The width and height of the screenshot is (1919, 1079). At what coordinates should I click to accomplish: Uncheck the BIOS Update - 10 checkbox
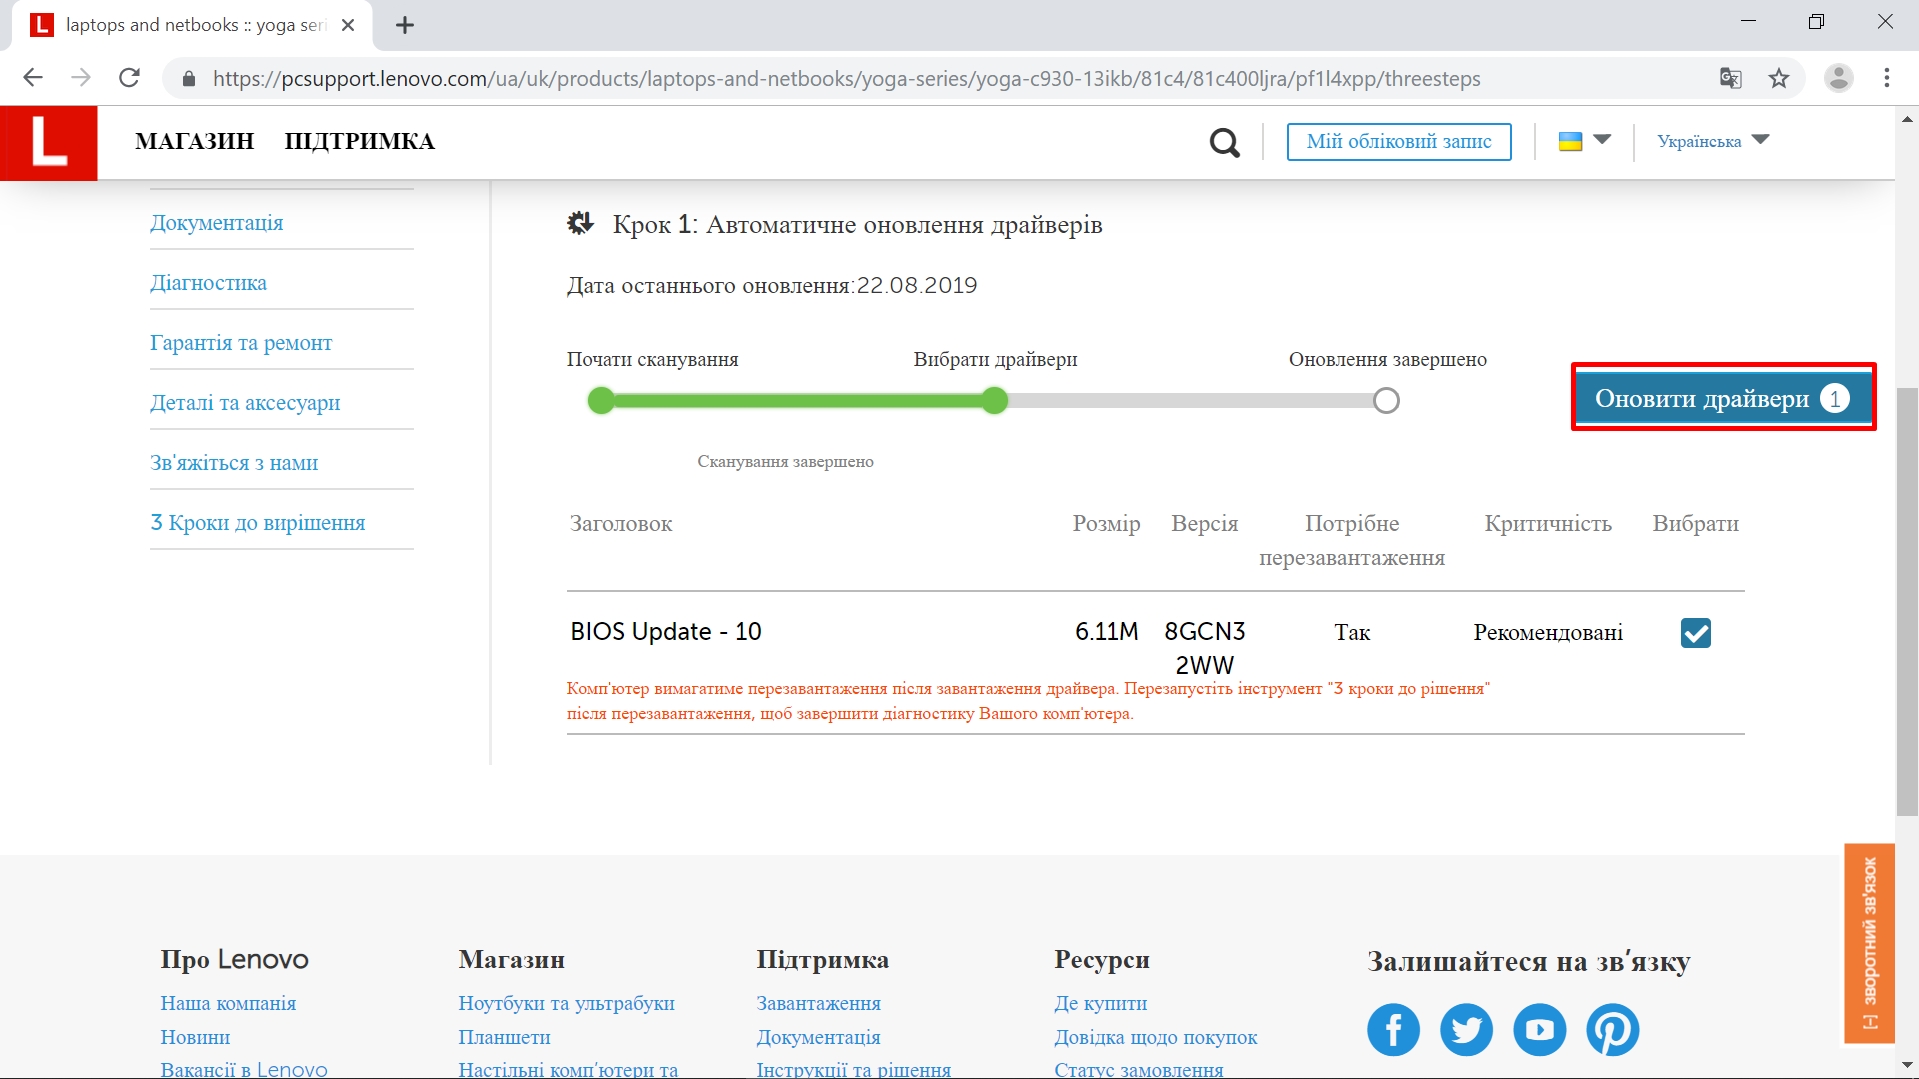point(1696,633)
